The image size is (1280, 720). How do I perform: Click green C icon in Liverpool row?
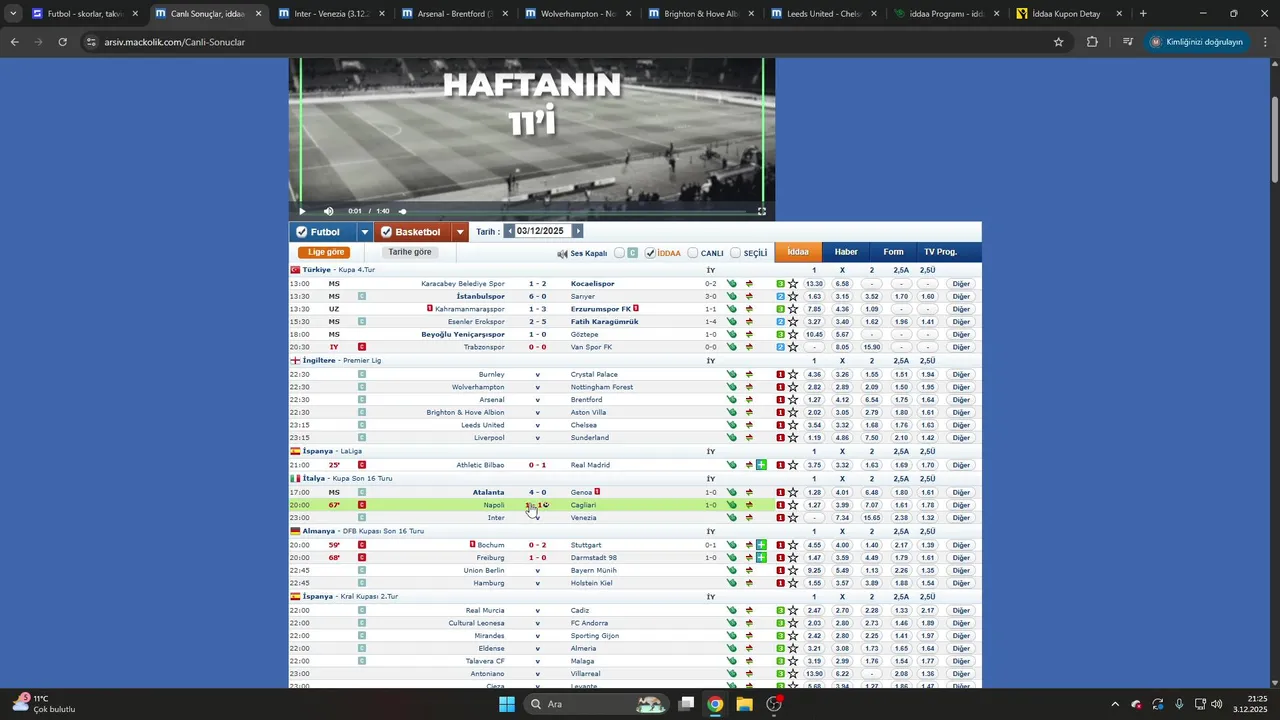pyautogui.click(x=362, y=438)
